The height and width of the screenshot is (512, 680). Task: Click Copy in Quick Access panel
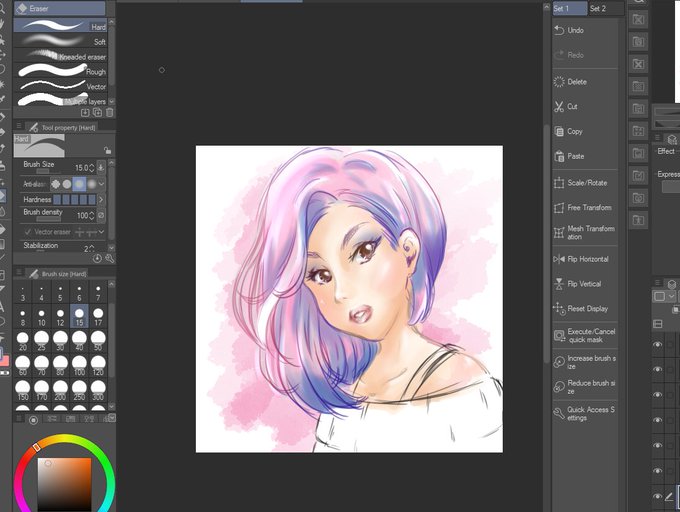pos(585,131)
